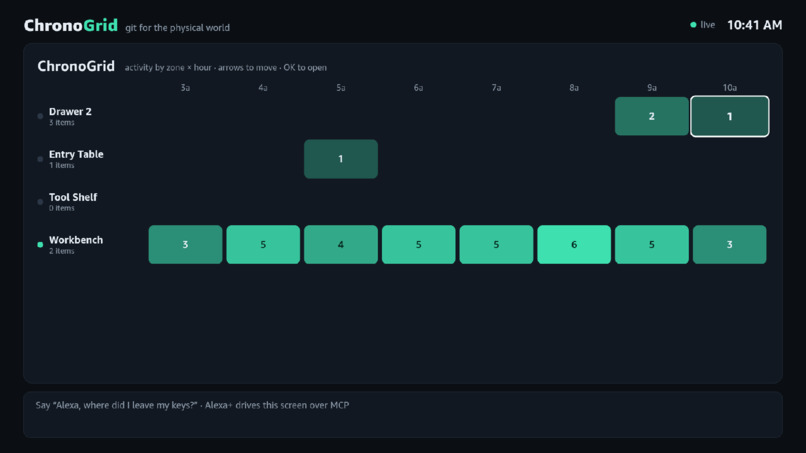Screen dimensions: 806x453
Task: Click the 'git for the physical world' tagline
Action: click(x=177, y=28)
